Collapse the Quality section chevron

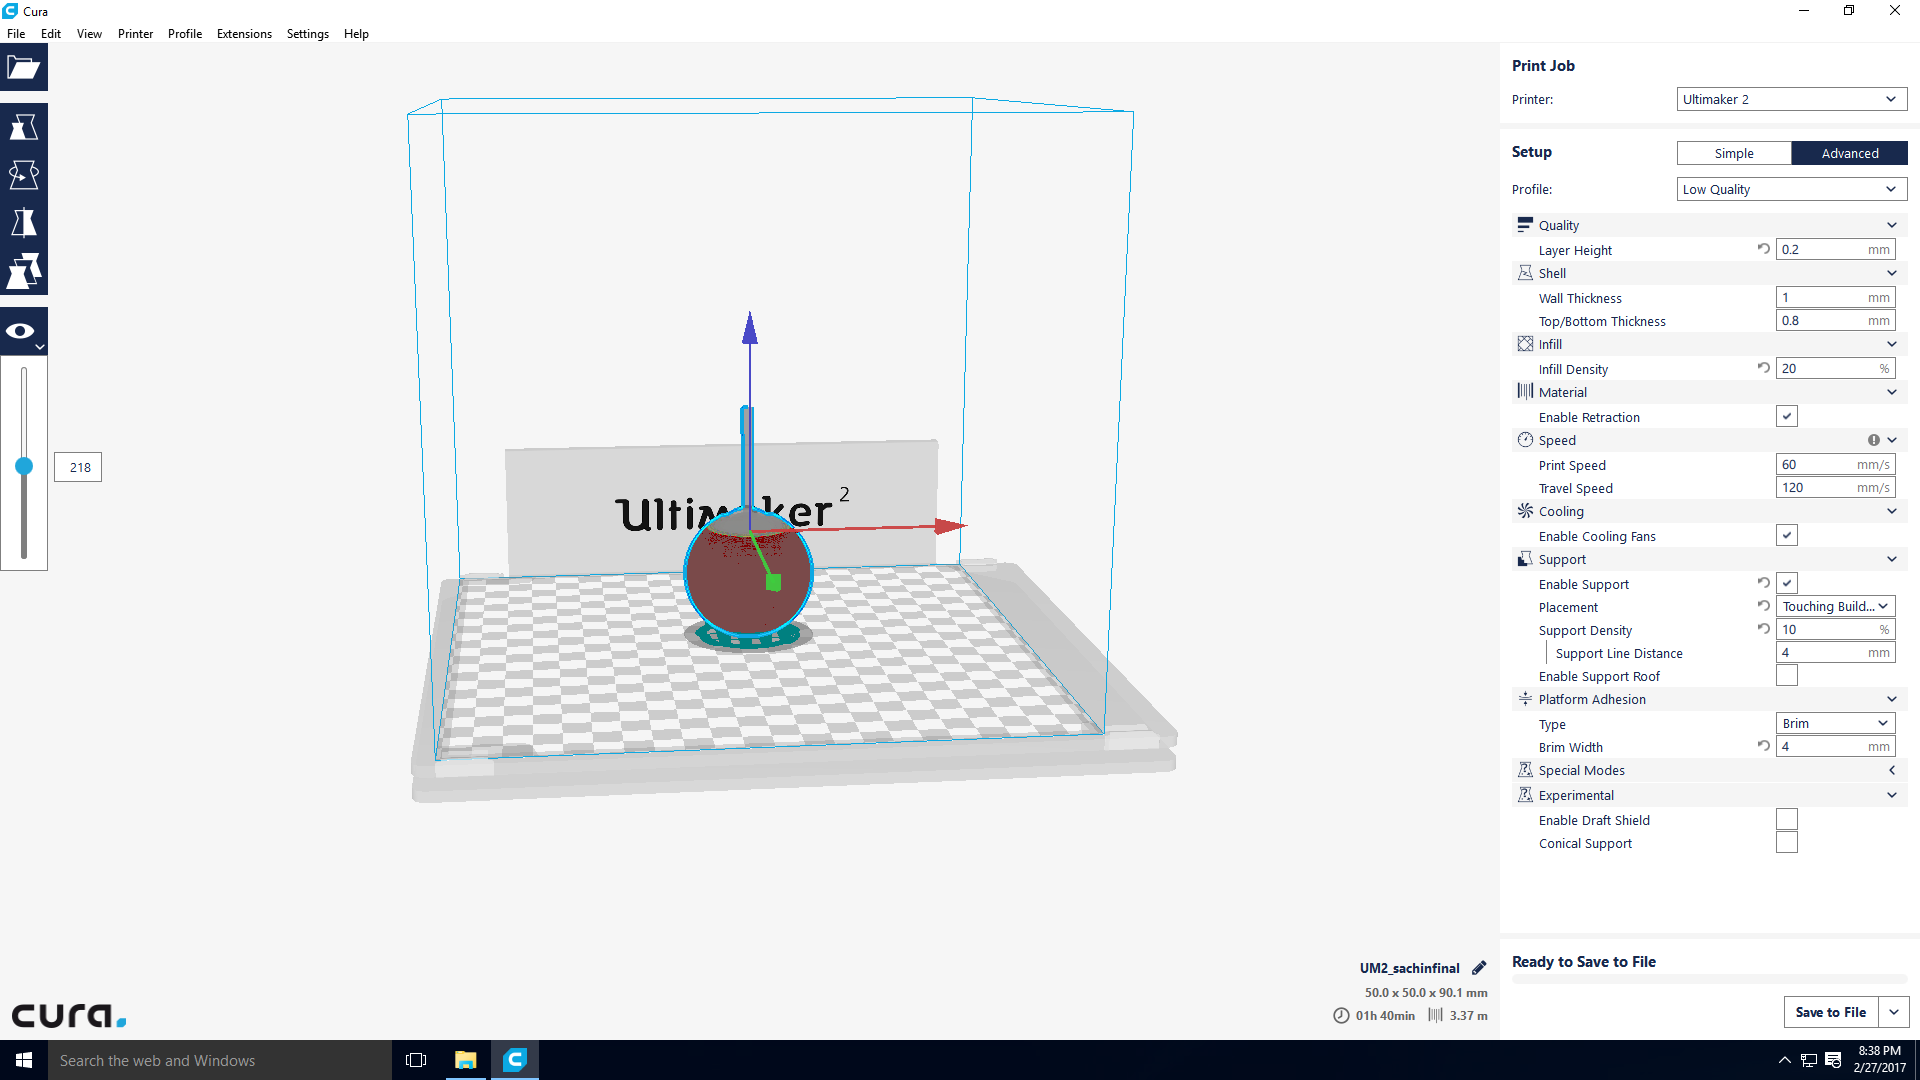1892,225
